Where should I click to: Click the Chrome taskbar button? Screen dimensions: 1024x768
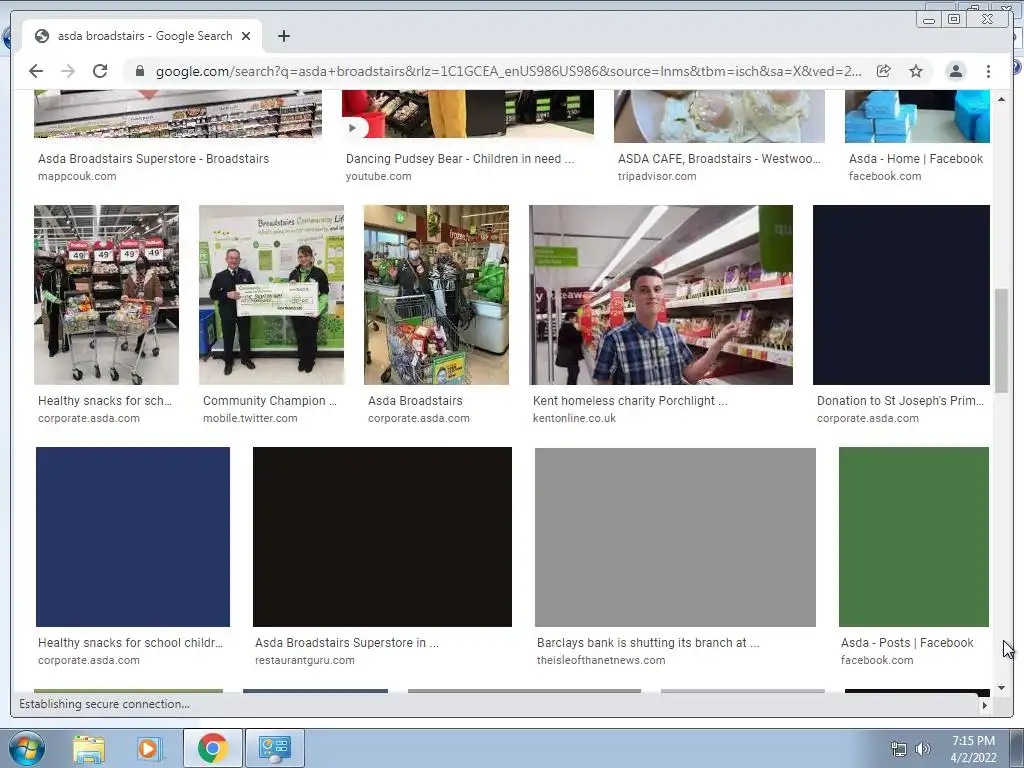212,748
